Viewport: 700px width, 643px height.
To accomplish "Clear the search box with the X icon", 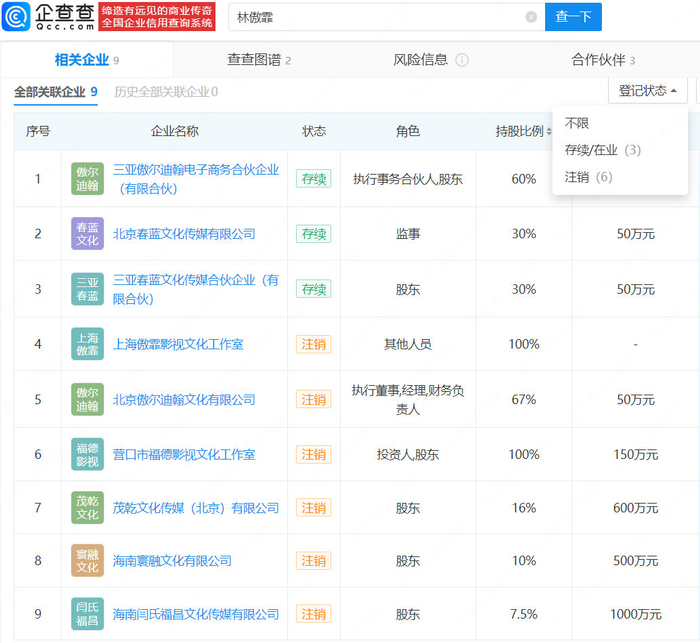I will click(x=531, y=17).
